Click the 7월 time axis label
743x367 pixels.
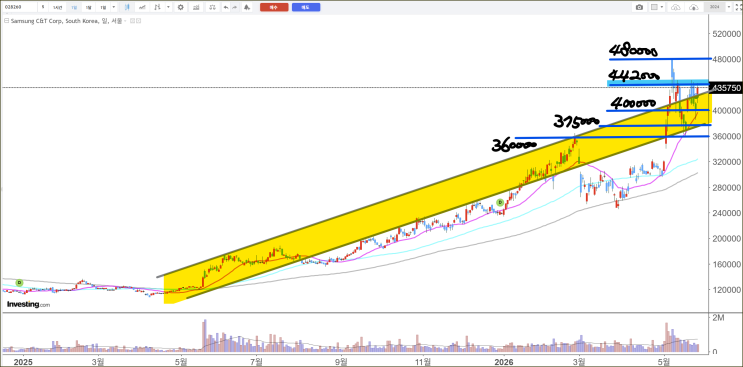point(256,361)
